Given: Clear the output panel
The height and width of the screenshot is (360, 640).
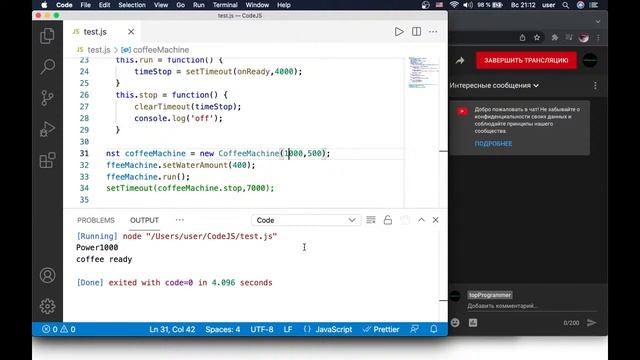Looking at the screenshot, I should [371, 220].
